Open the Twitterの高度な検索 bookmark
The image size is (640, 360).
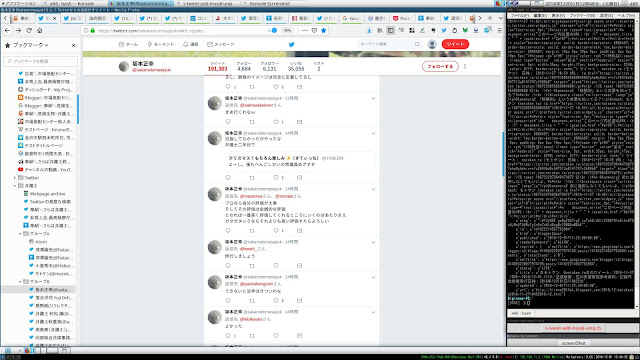47,202
